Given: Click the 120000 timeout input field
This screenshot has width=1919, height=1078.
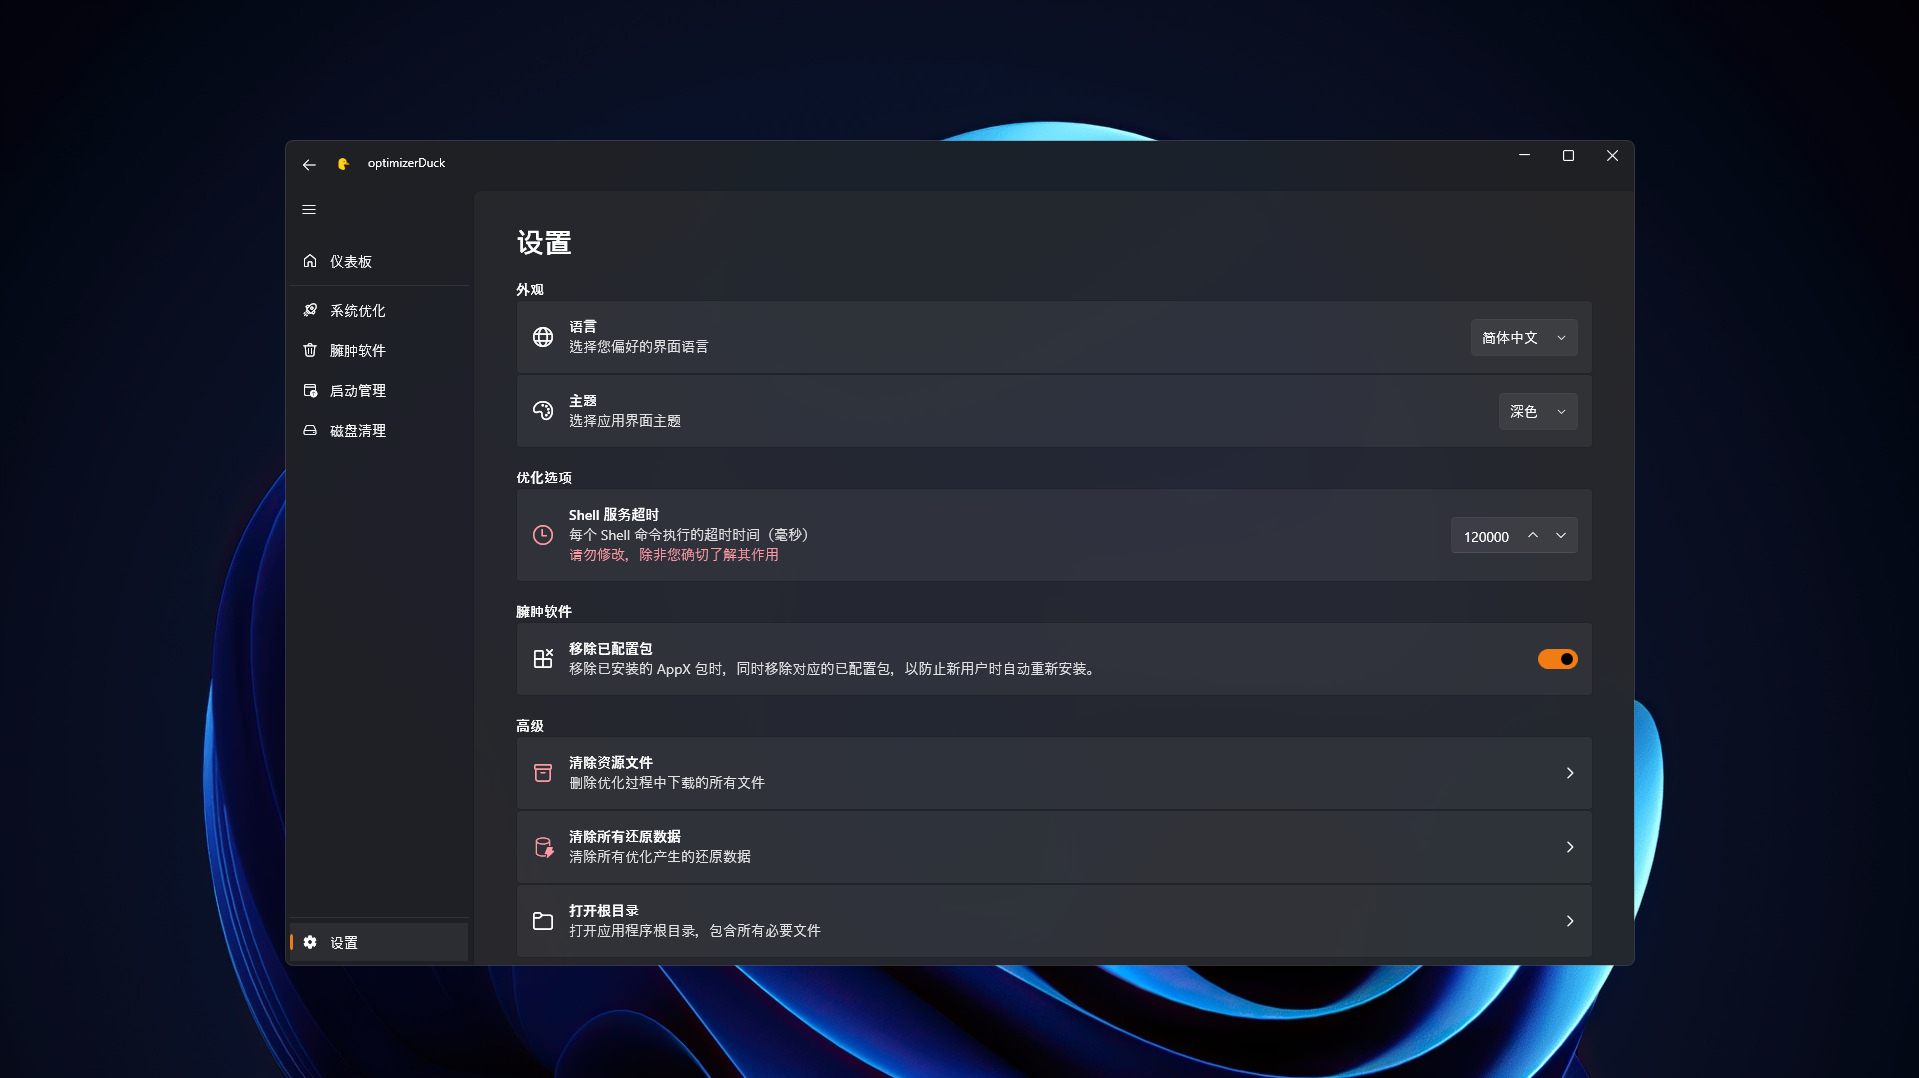Looking at the screenshot, I should pos(1487,536).
